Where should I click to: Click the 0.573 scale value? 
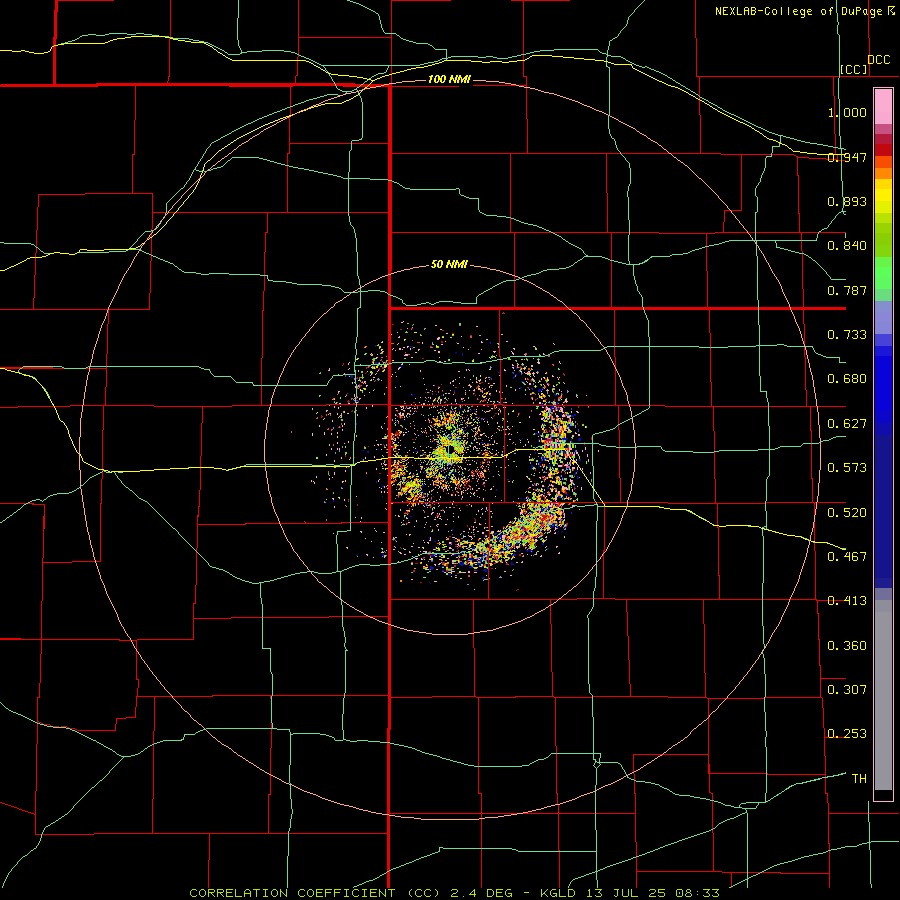[847, 468]
